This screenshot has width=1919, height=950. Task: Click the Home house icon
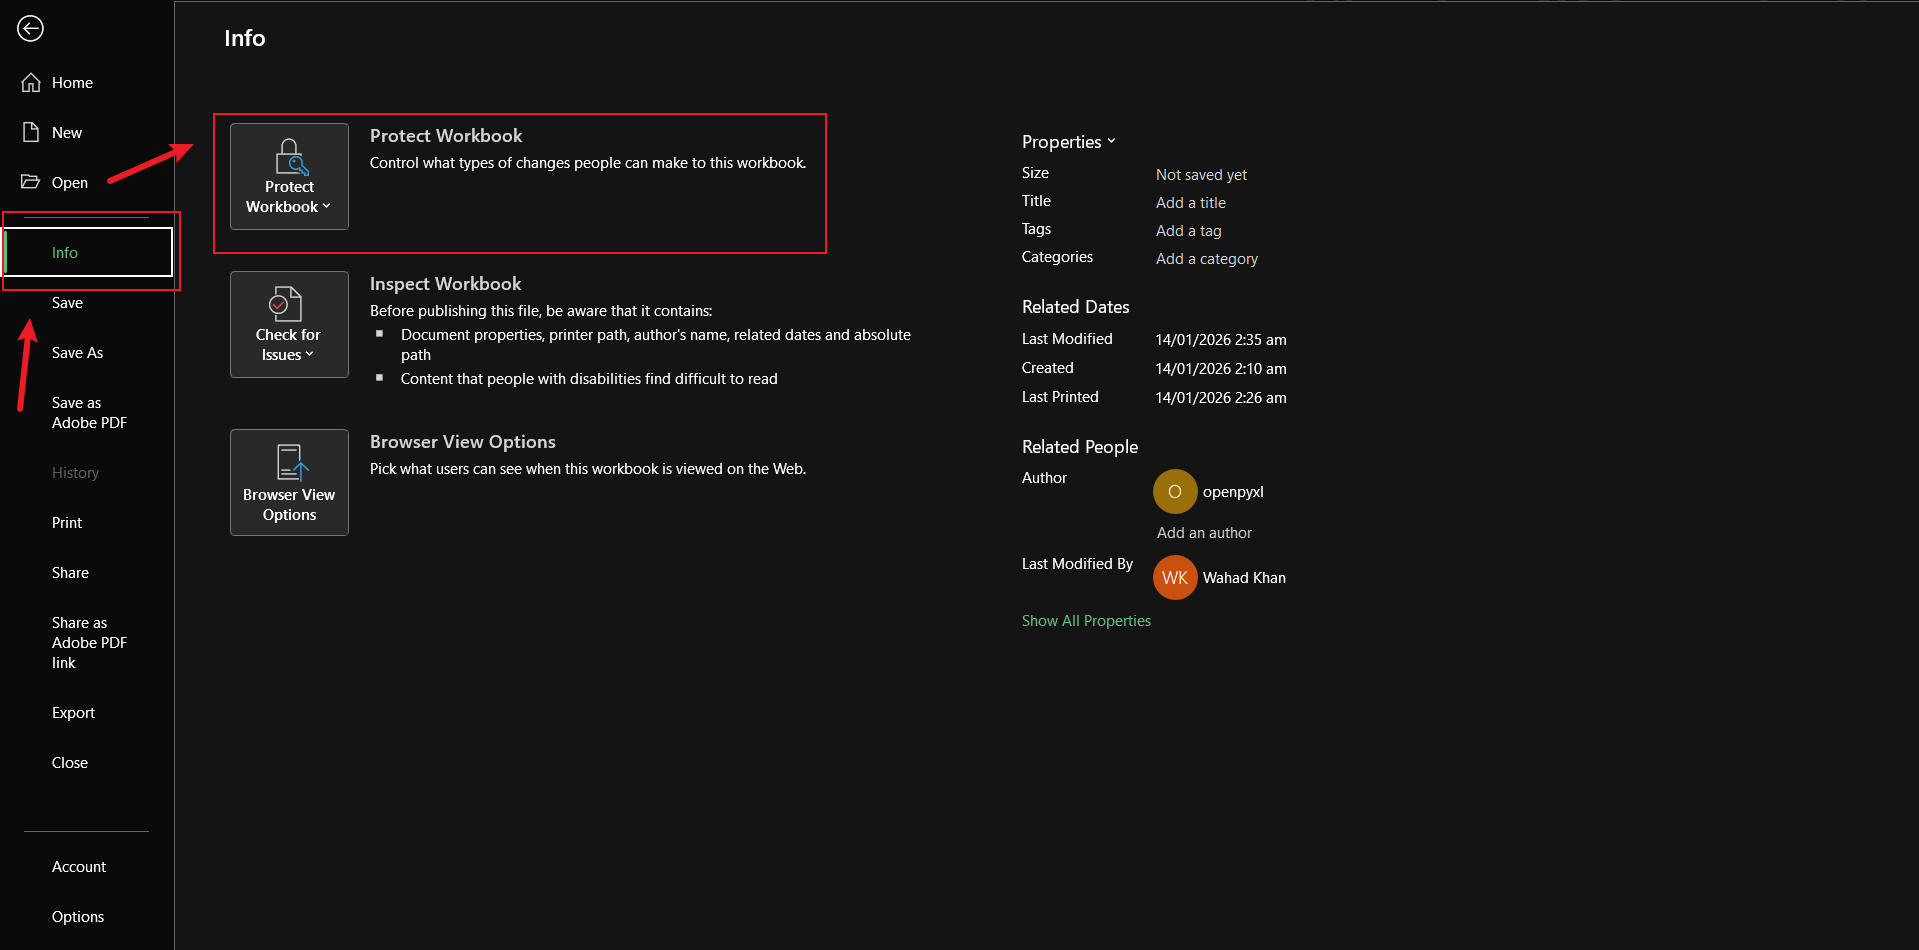[x=31, y=82]
